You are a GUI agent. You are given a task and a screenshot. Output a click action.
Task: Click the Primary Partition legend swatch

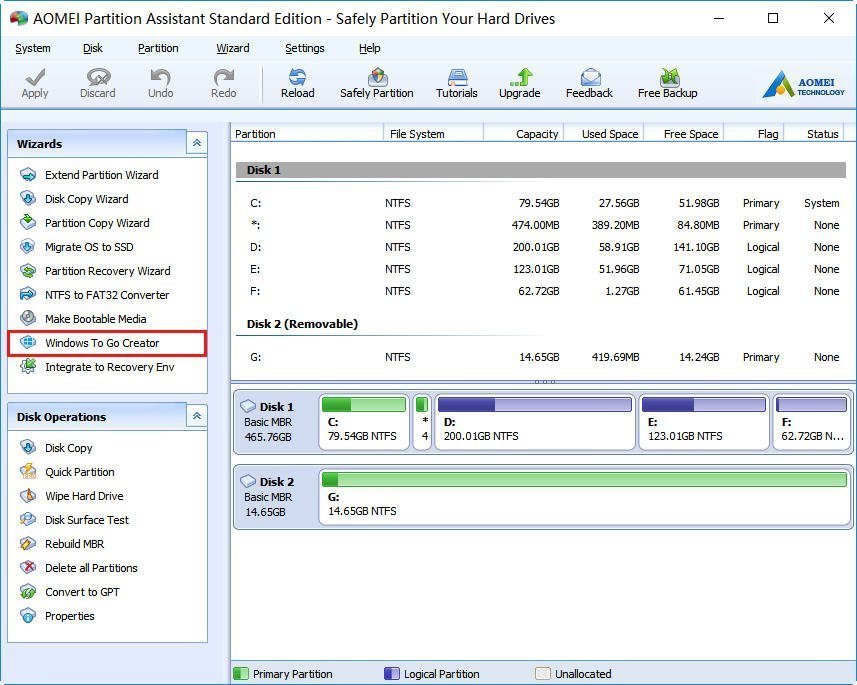[x=241, y=674]
